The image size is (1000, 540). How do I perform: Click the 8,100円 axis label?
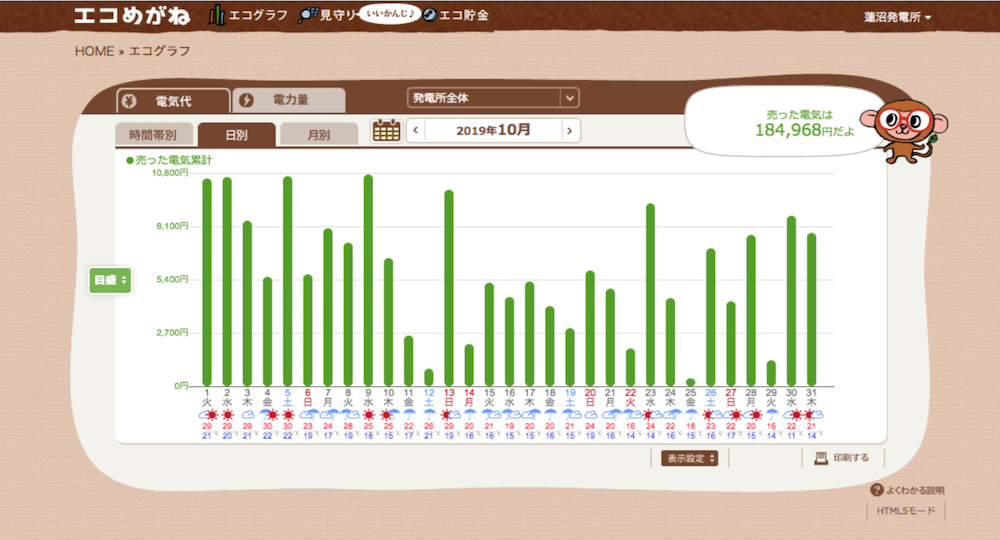pos(172,226)
